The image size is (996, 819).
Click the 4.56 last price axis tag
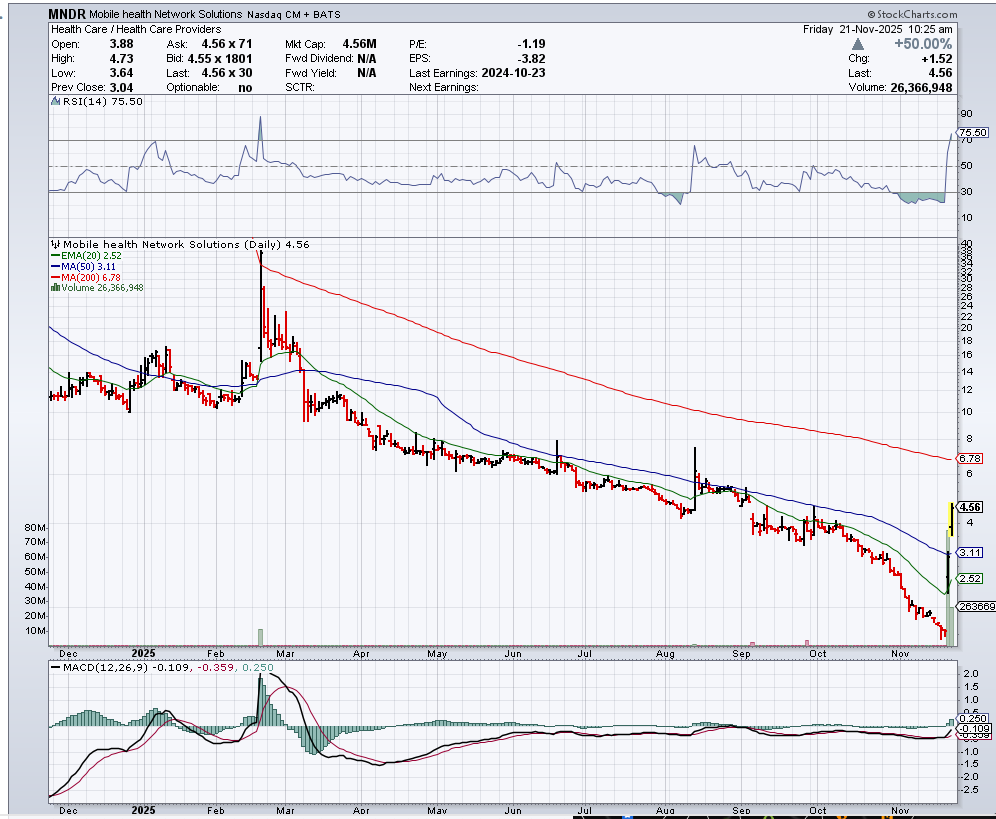coord(972,506)
